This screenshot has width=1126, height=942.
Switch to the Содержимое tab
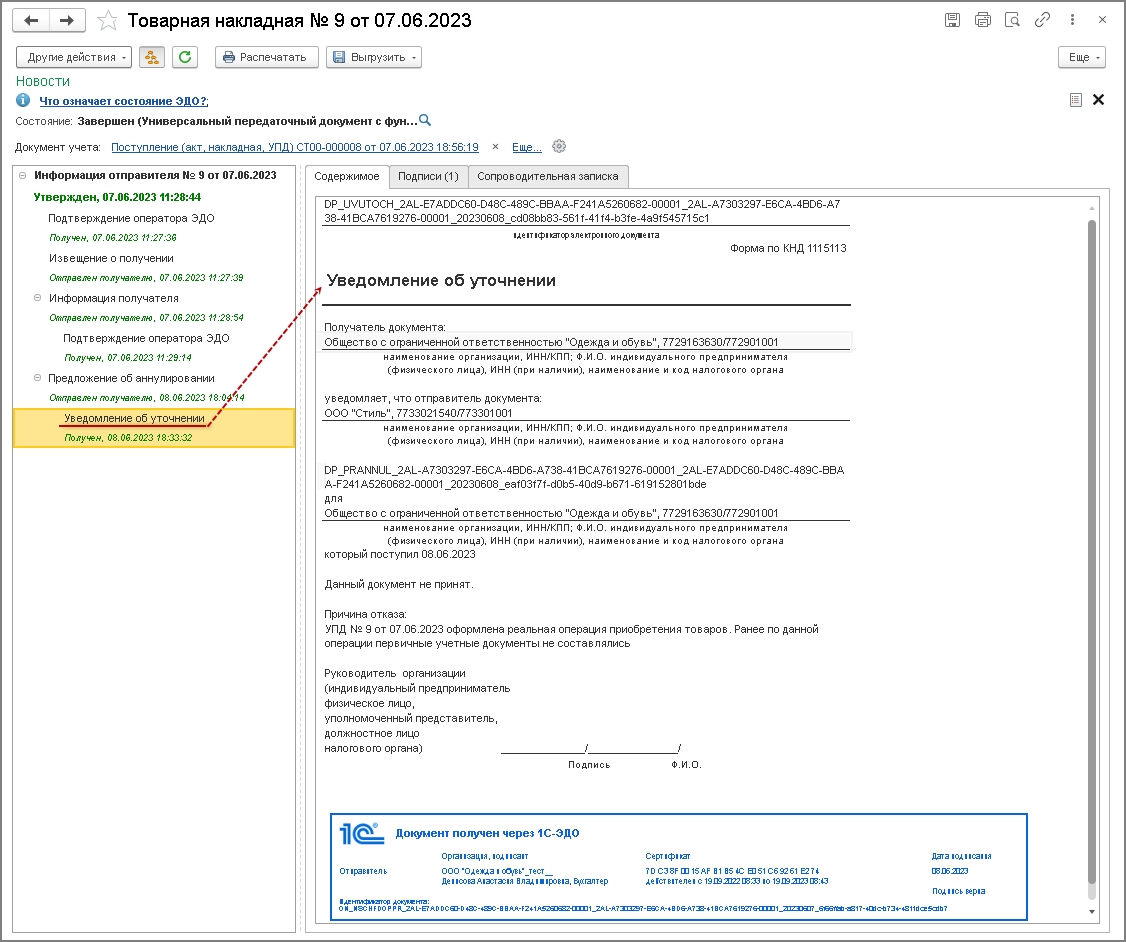(x=347, y=177)
